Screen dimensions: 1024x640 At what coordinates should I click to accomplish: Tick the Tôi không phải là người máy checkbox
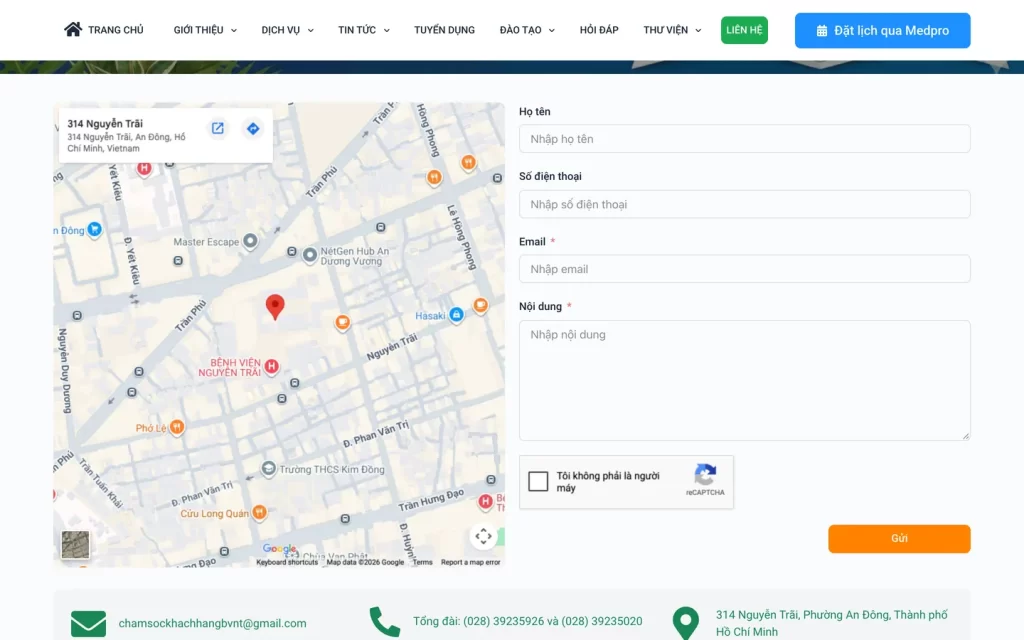538,481
